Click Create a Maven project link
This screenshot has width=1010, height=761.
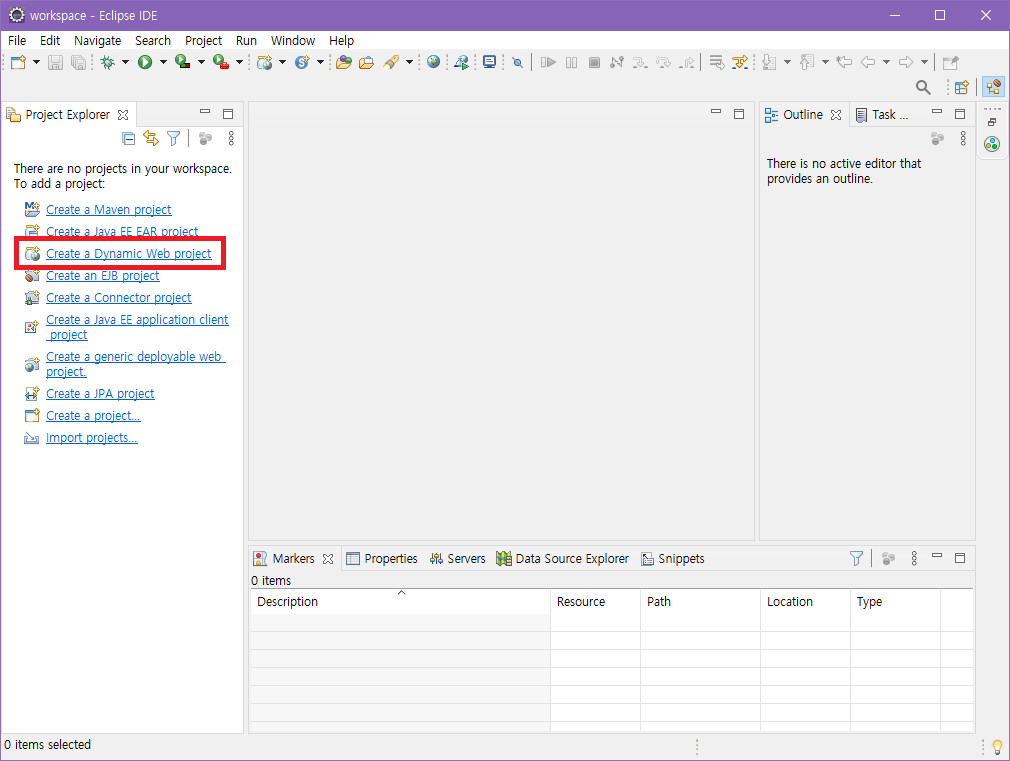point(108,209)
